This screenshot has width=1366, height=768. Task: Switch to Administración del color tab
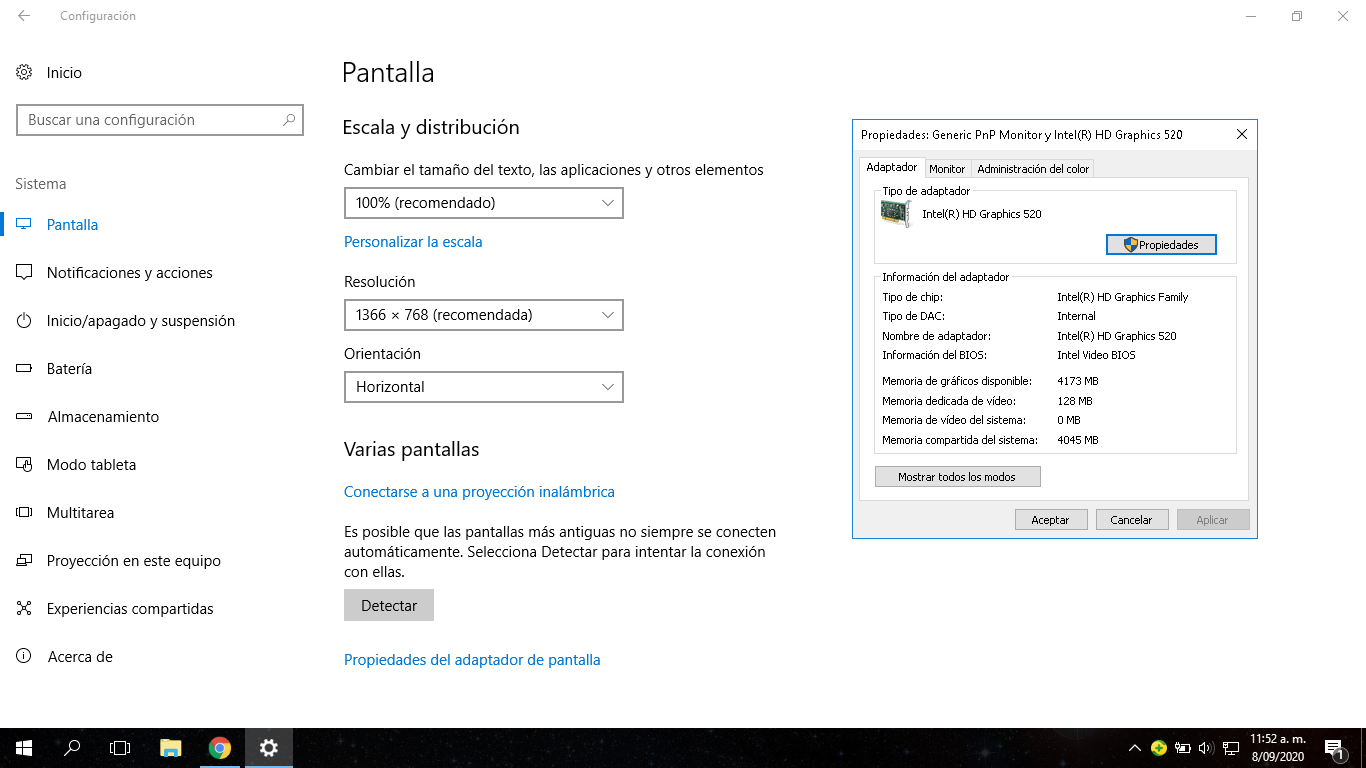point(1033,169)
